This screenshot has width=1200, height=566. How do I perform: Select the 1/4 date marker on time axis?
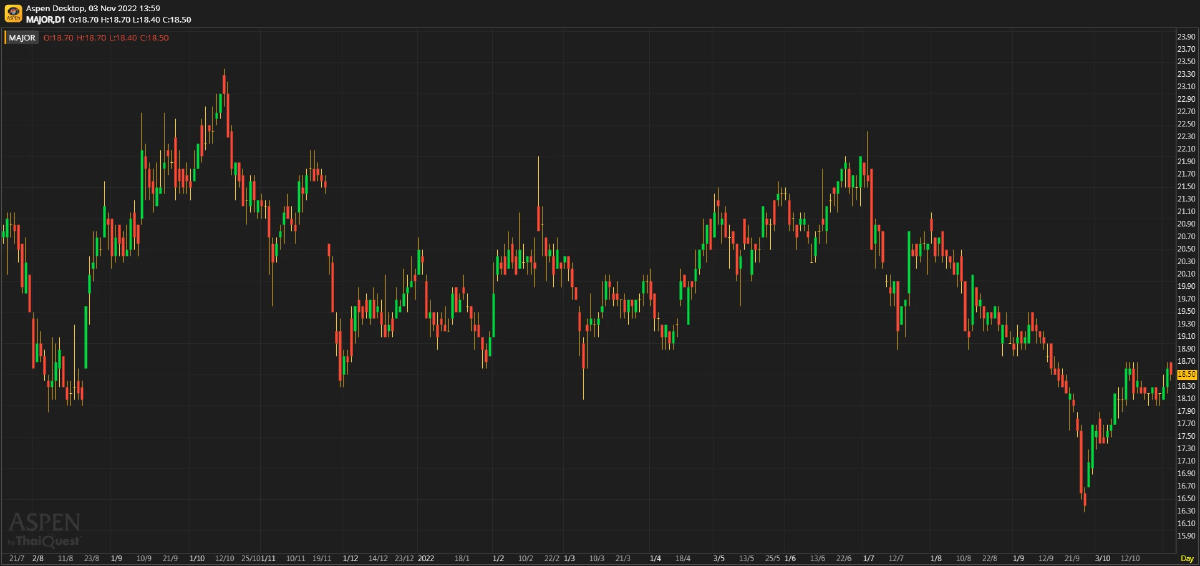[655, 557]
